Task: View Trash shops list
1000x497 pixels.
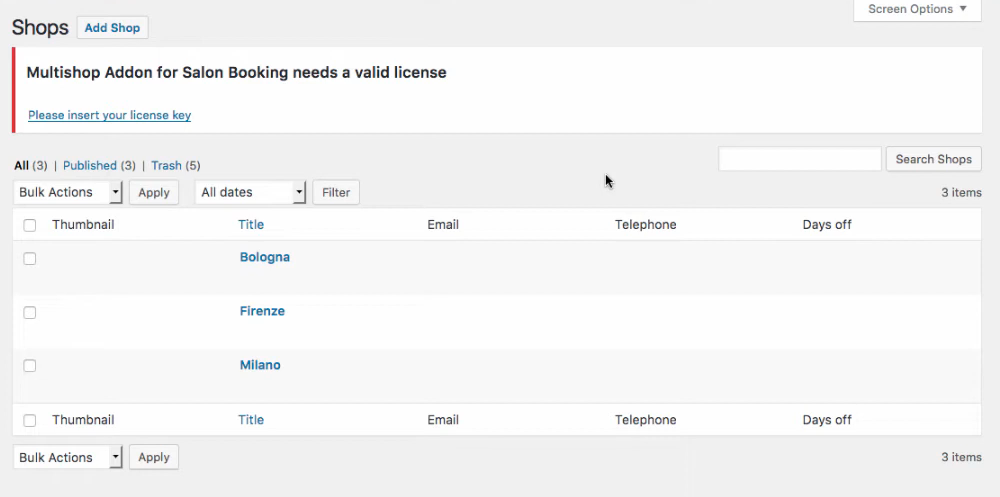Action: pyautogui.click(x=166, y=166)
